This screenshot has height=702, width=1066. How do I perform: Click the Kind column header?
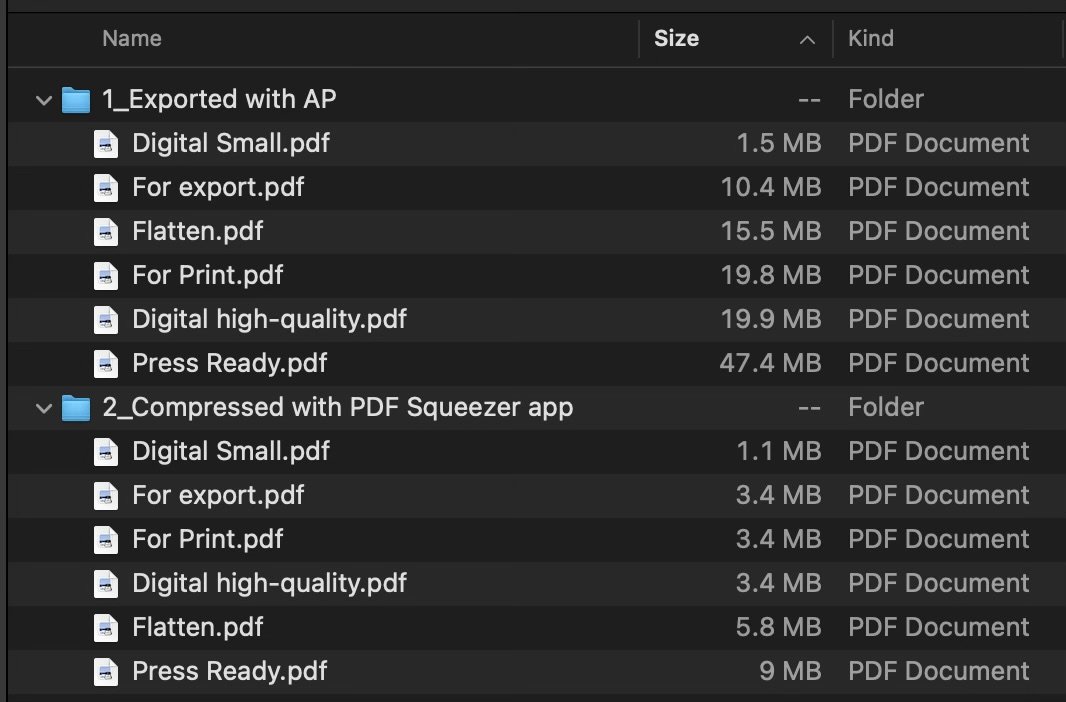click(x=870, y=39)
